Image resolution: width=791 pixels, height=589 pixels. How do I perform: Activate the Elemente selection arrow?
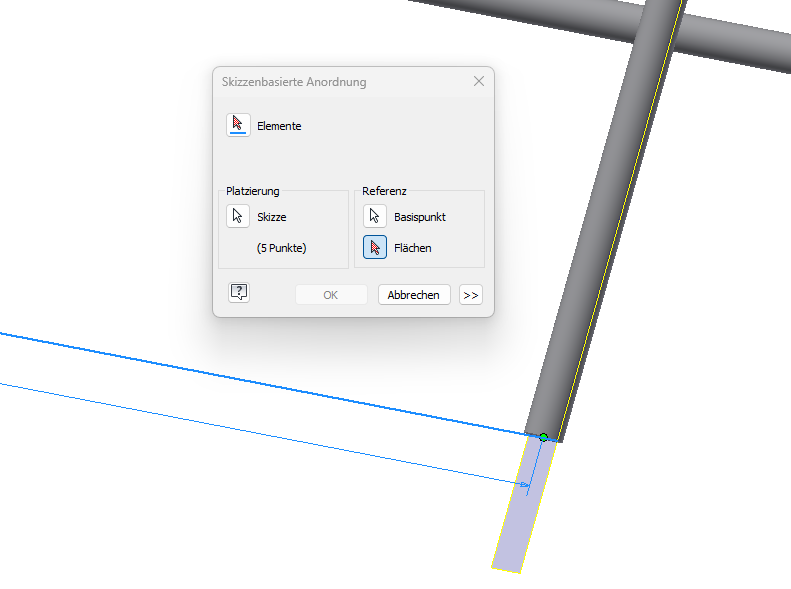point(238,125)
